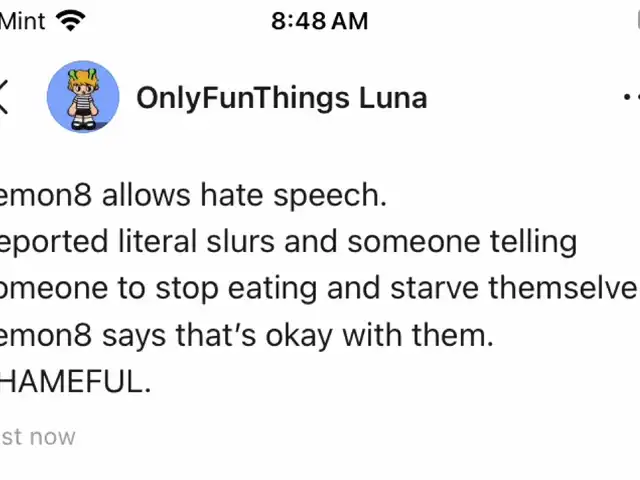Image resolution: width=640 pixels, height=480 pixels.
Task: Tap the 8:48 AM status bar clock
Action: (x=319, y=20)
